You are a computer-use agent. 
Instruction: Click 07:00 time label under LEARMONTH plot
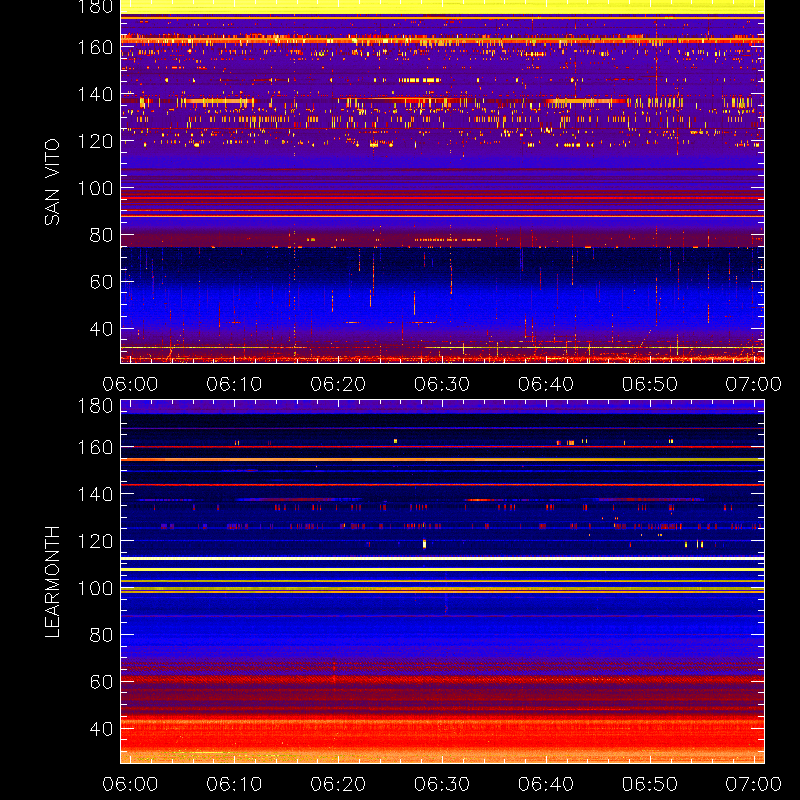tap(754, 784)
